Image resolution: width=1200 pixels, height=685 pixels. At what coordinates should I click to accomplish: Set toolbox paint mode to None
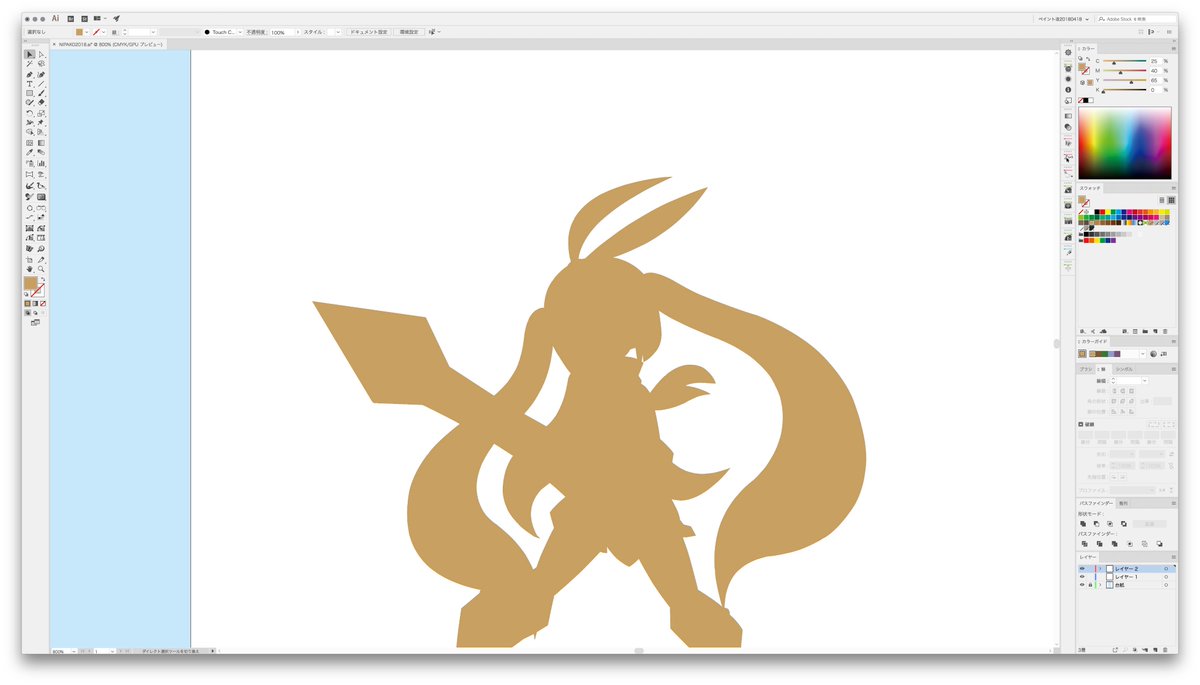point(42,302)
